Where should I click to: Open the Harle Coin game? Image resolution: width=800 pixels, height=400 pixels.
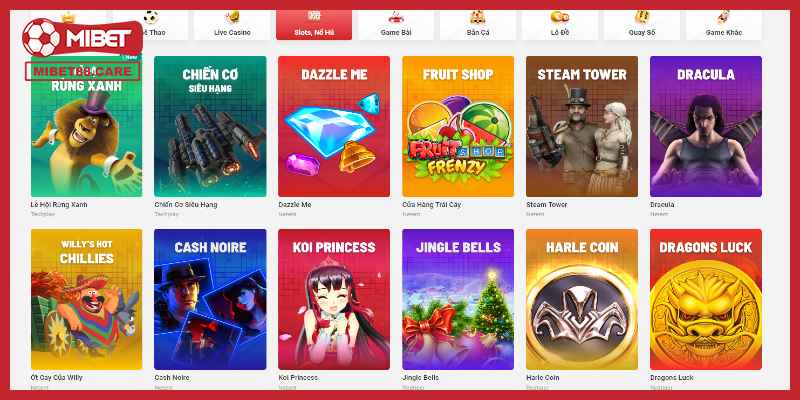tap(582, 299)
